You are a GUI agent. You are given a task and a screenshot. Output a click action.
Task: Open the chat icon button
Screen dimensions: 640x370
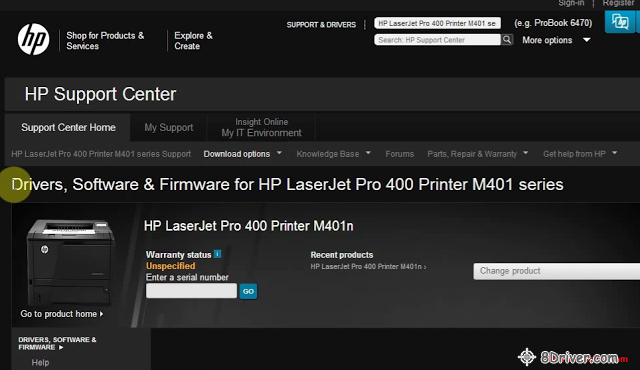point(620,22)
